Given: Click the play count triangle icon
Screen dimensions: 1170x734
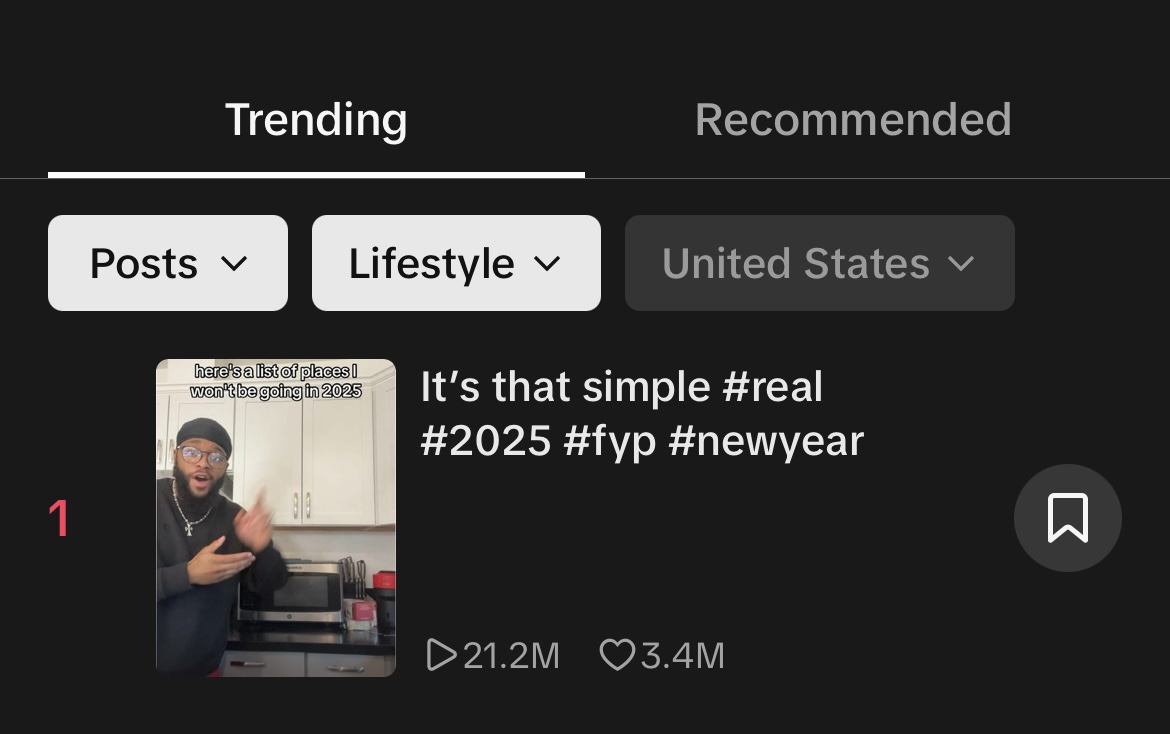Looking at the screenshot, I should (440, 655).
